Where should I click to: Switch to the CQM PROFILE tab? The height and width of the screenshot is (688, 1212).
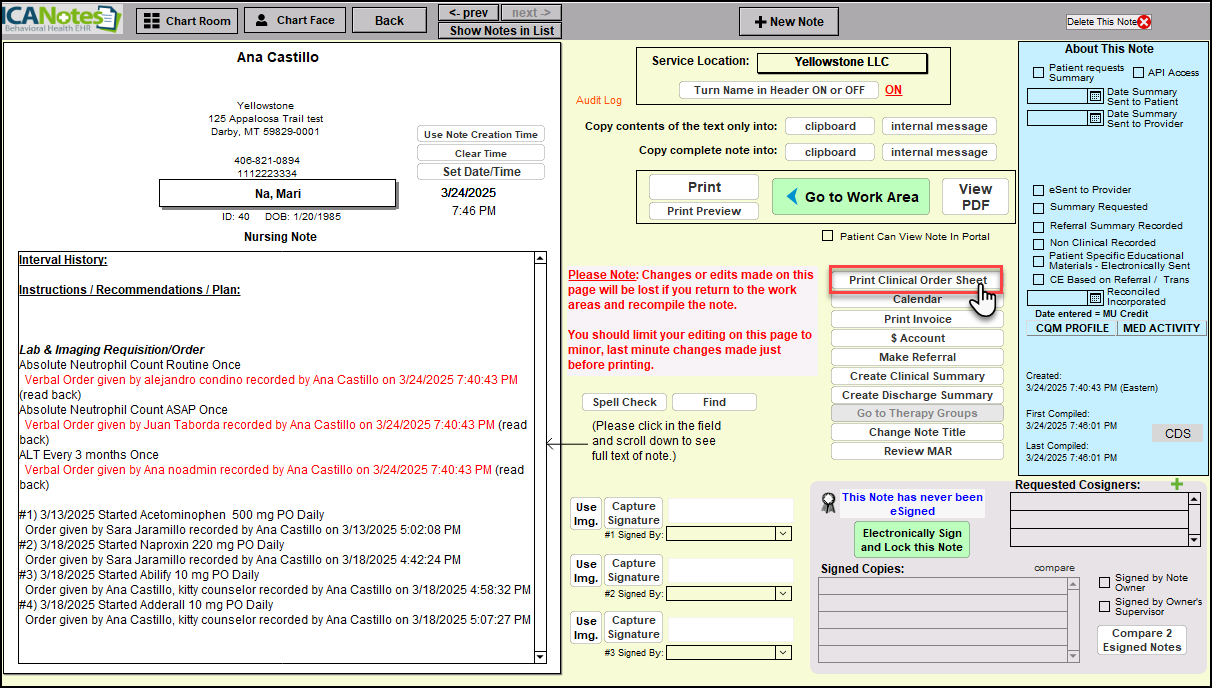click(x=1072, y=328)
